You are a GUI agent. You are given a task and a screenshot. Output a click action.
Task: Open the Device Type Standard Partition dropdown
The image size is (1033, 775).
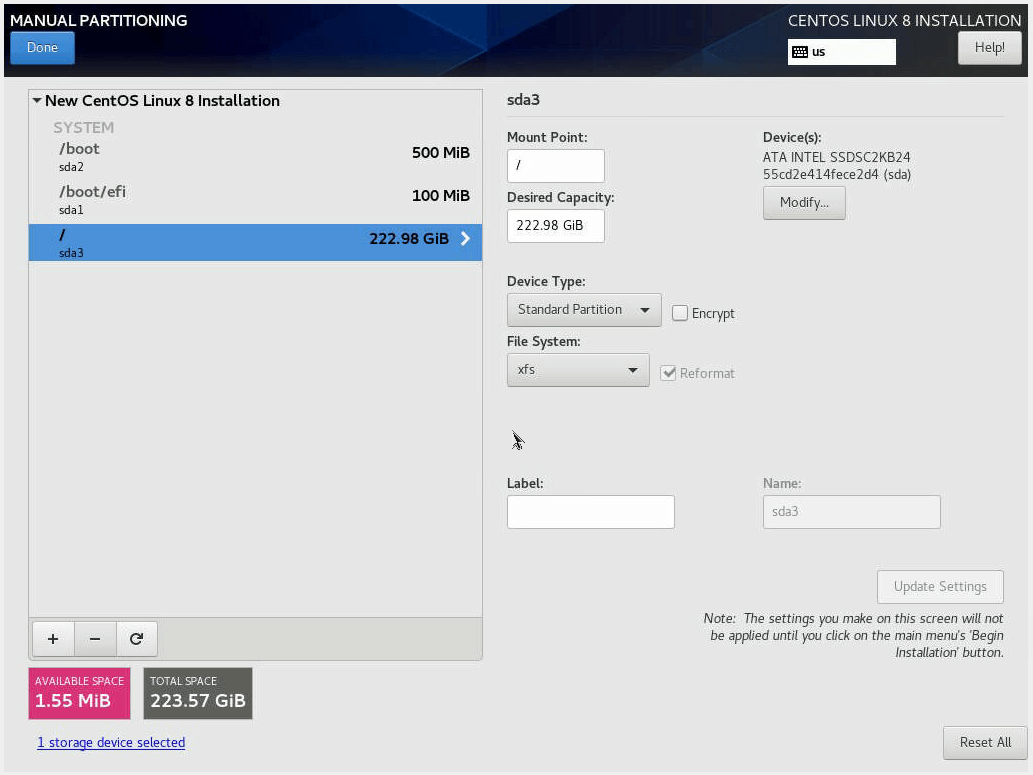(584, 310)
